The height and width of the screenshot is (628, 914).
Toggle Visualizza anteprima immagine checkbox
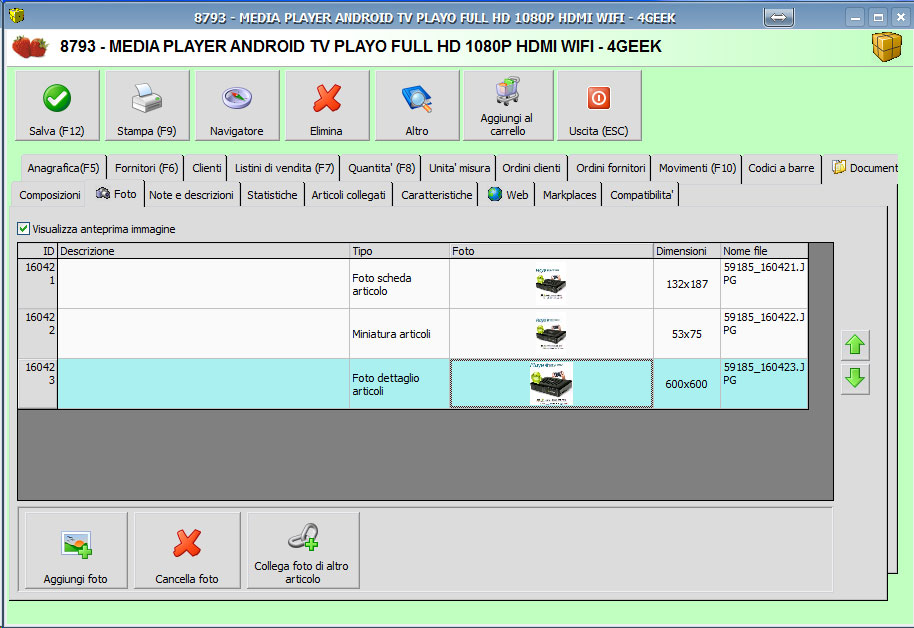[23, 229]
